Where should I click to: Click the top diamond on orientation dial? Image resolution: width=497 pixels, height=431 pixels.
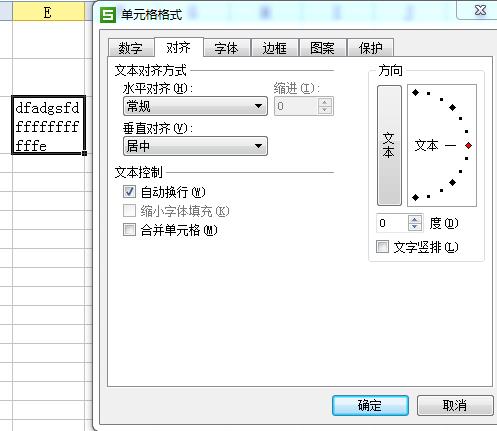click(x=415, y=92)
